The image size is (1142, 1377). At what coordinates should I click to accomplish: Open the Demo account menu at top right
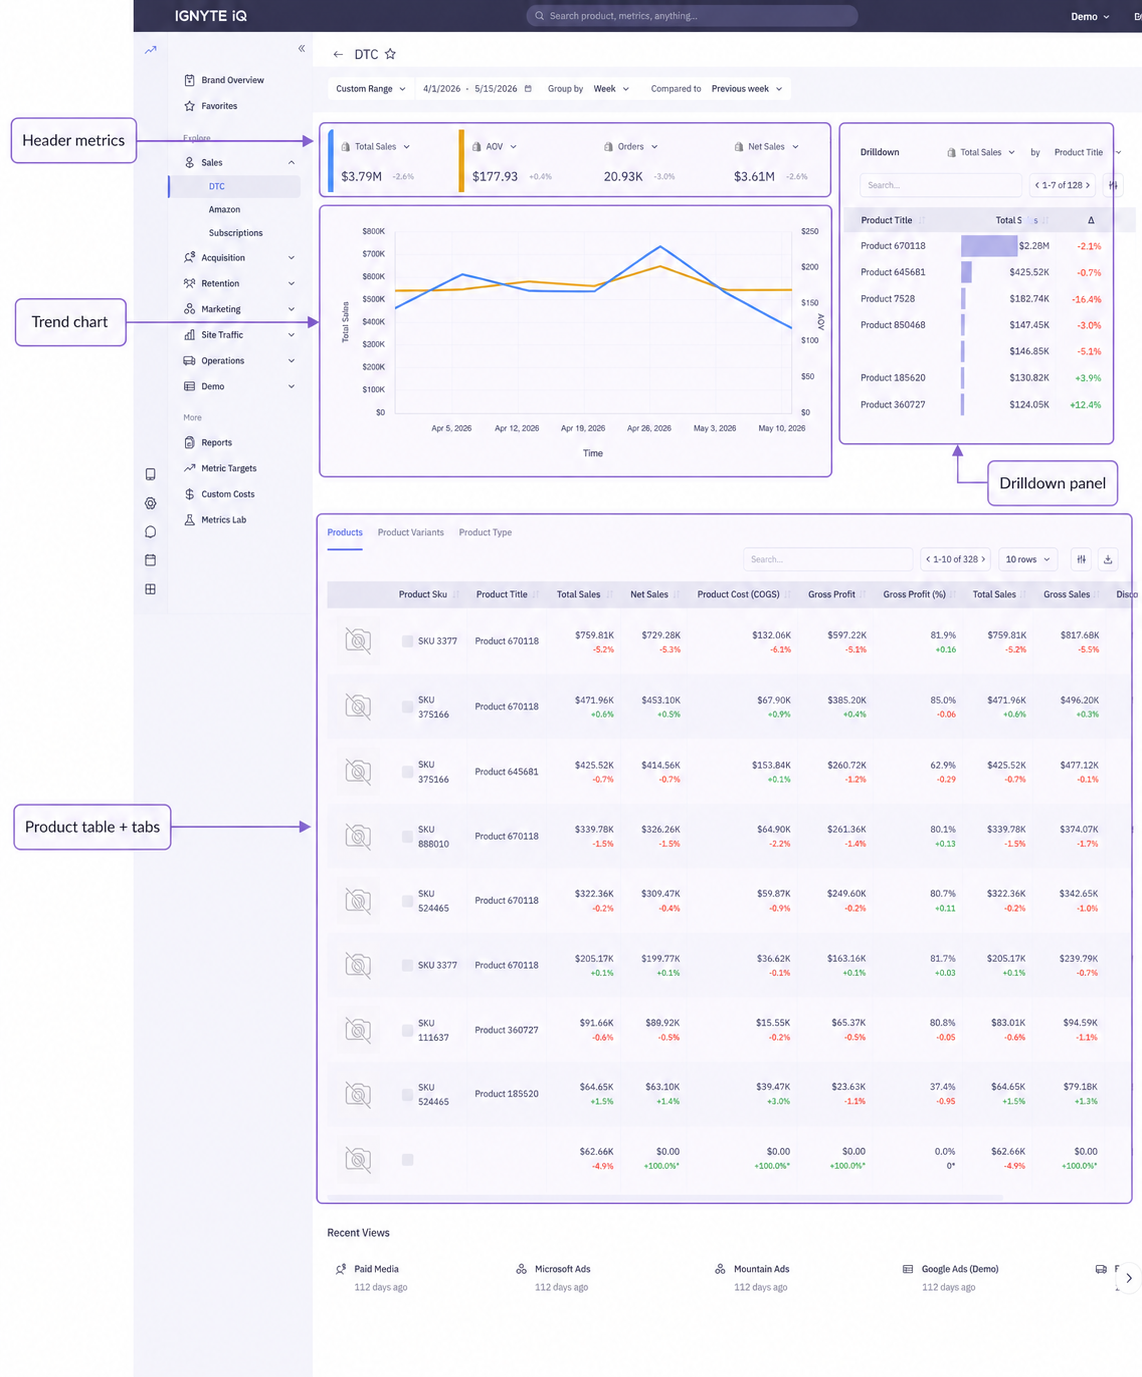[1090, 17]
